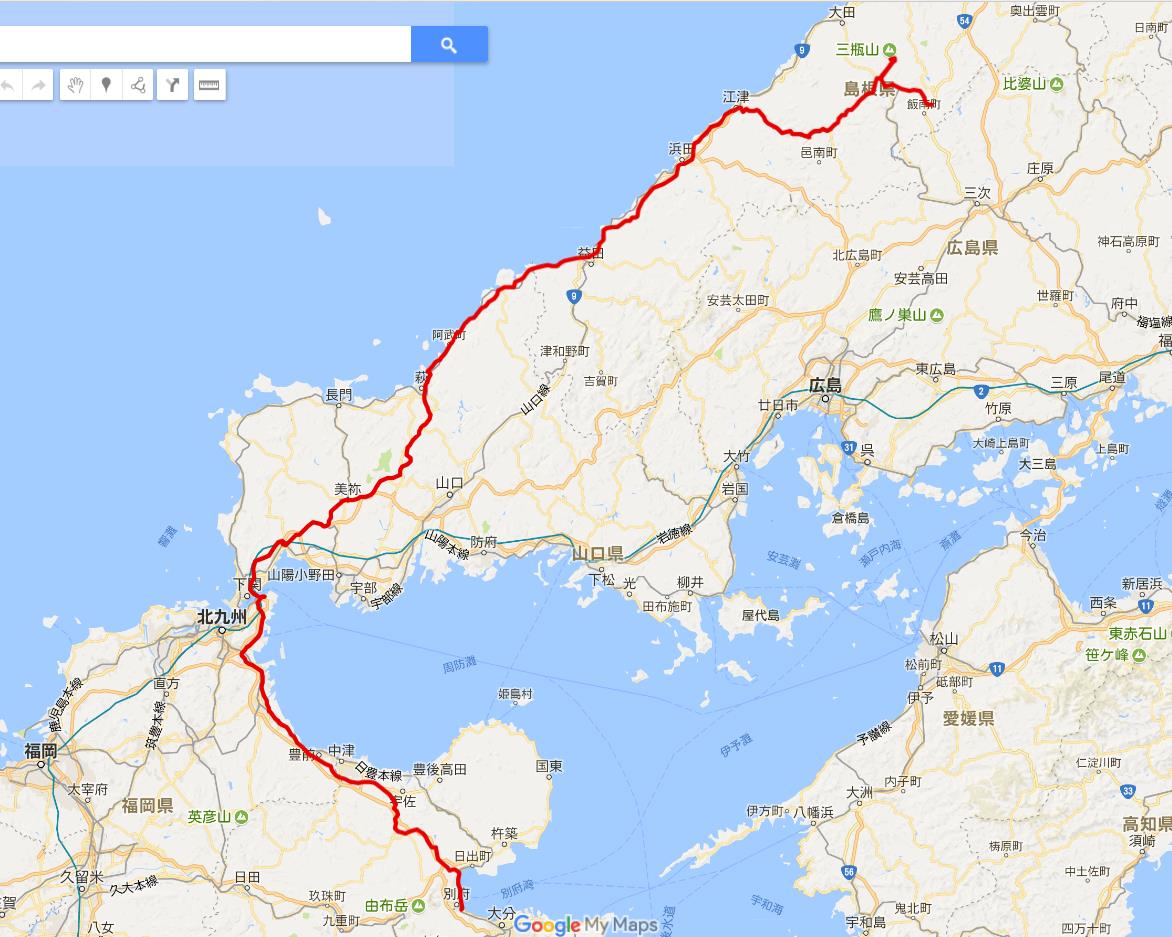Image resolution: width=1172 pixels, height=937 pixels.
Task: Click the blue magnifier search button
Action: point(449,45)
